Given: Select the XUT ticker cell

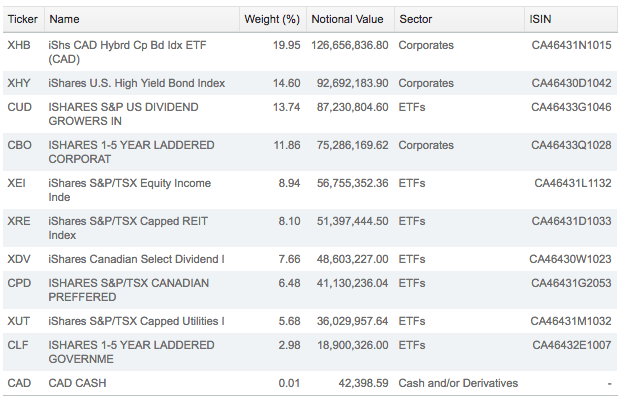Looking at the screenshot, I should pyautogui.click(x=18, y=321).
